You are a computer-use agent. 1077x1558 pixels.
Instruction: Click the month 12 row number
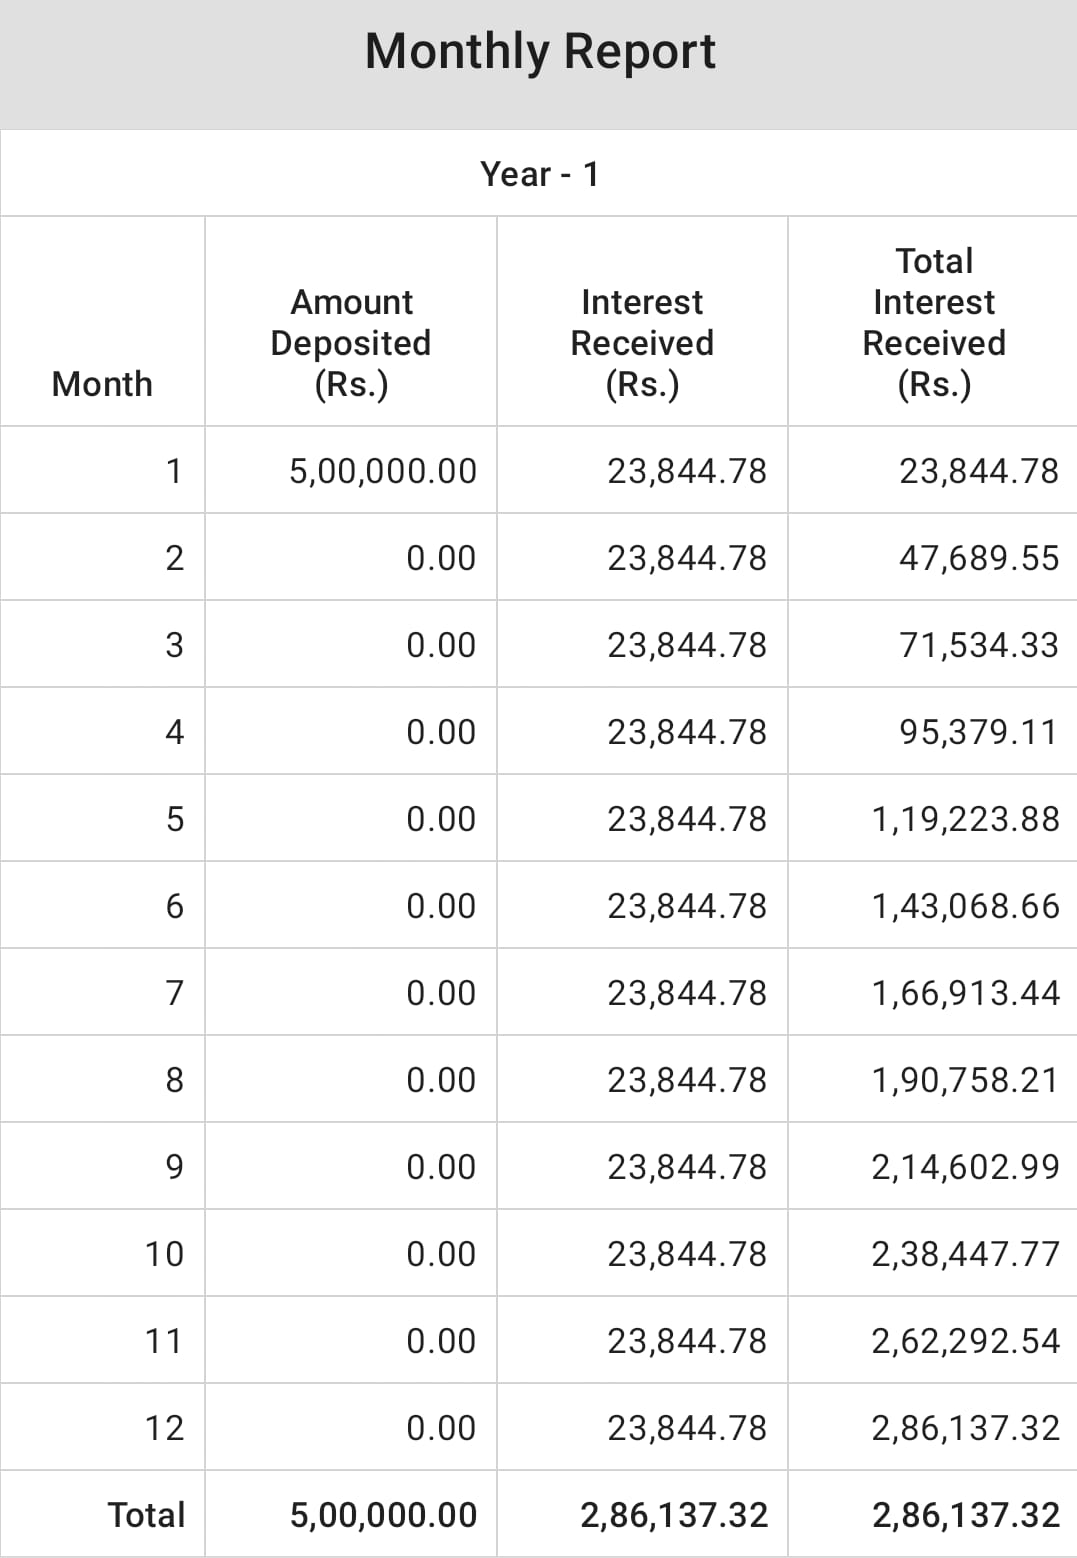coord(164,1428)
